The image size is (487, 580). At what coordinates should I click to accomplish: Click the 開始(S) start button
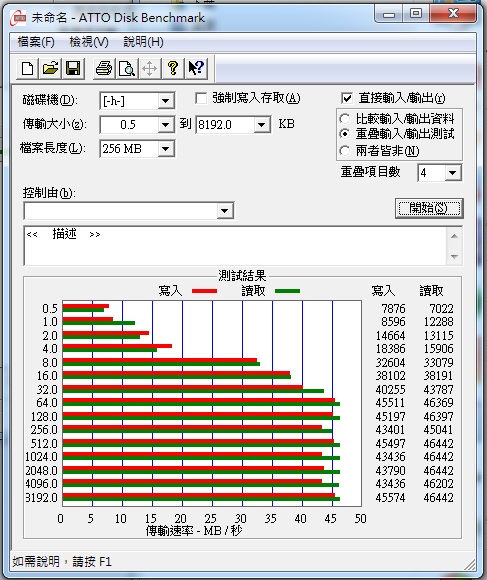click(429, 208)
